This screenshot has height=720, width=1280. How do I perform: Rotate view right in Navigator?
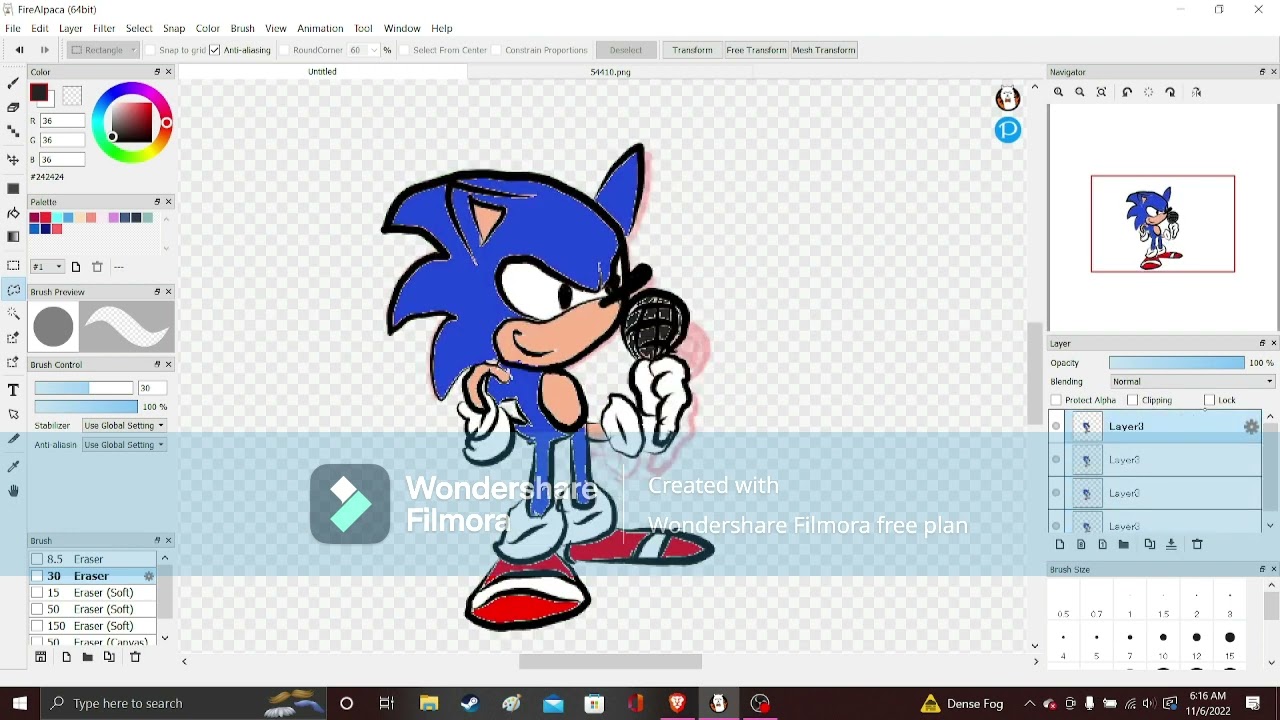click(1170, 92)
